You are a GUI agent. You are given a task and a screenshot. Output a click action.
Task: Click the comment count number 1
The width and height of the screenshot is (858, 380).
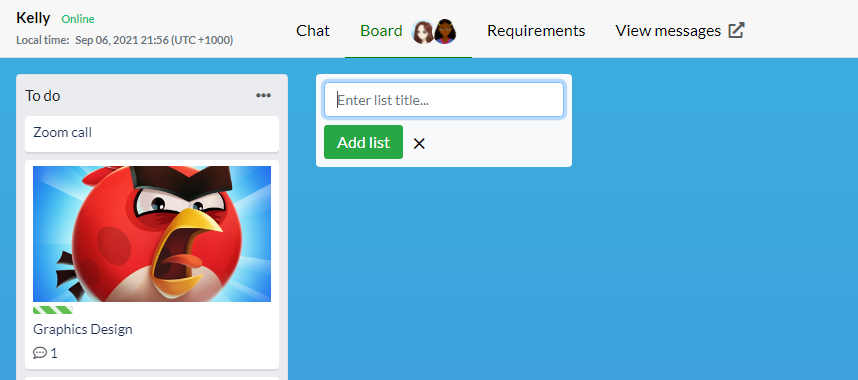point(54,353)
